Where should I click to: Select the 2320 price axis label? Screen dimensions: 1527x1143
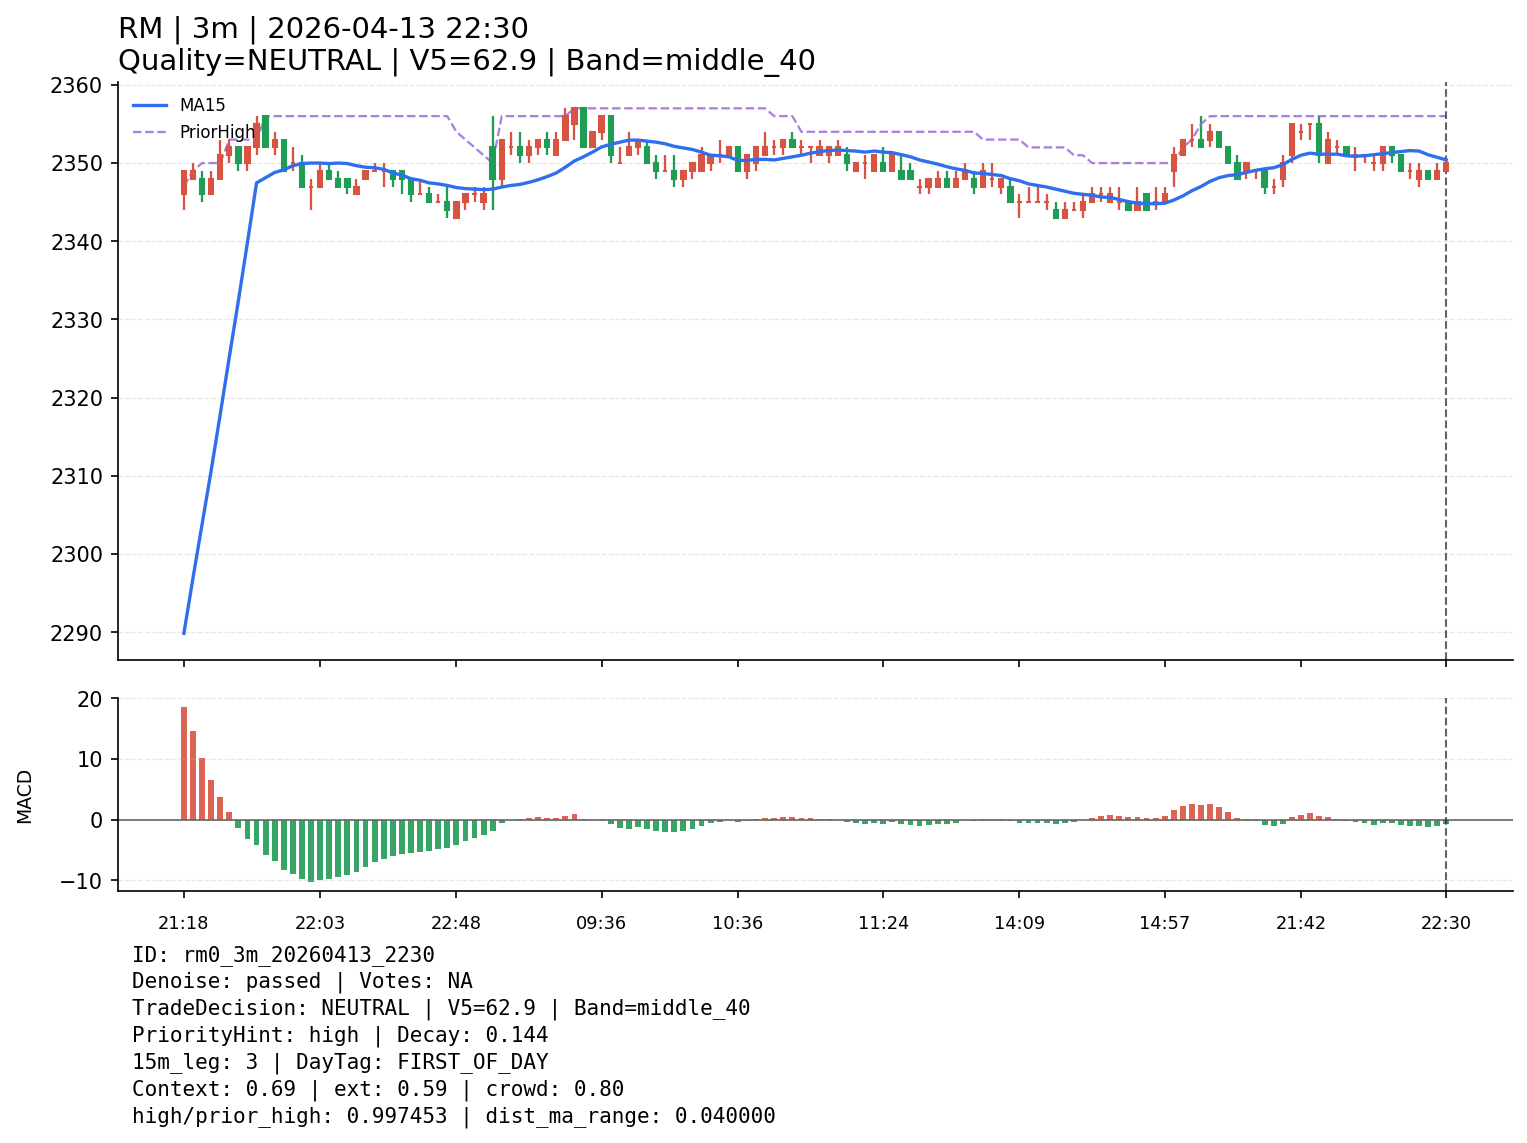tap(76, 398)
